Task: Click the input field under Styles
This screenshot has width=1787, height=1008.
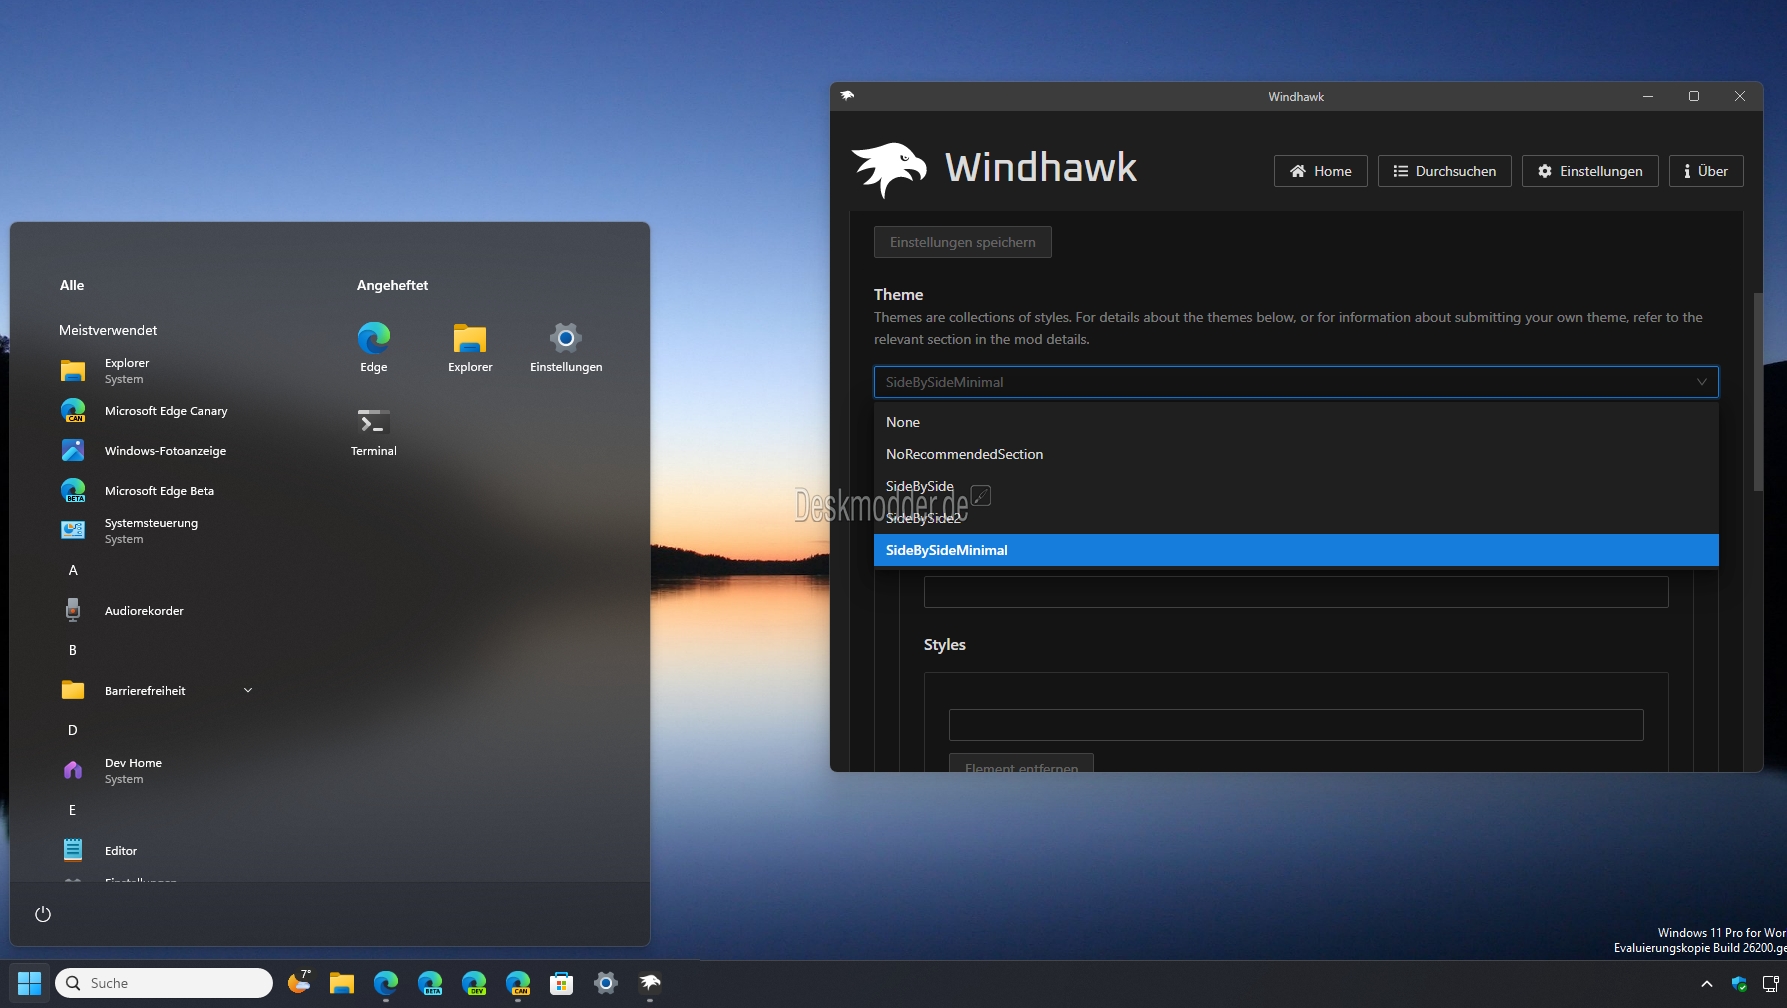Action: pyautogui.click(x=1296, y=725)
